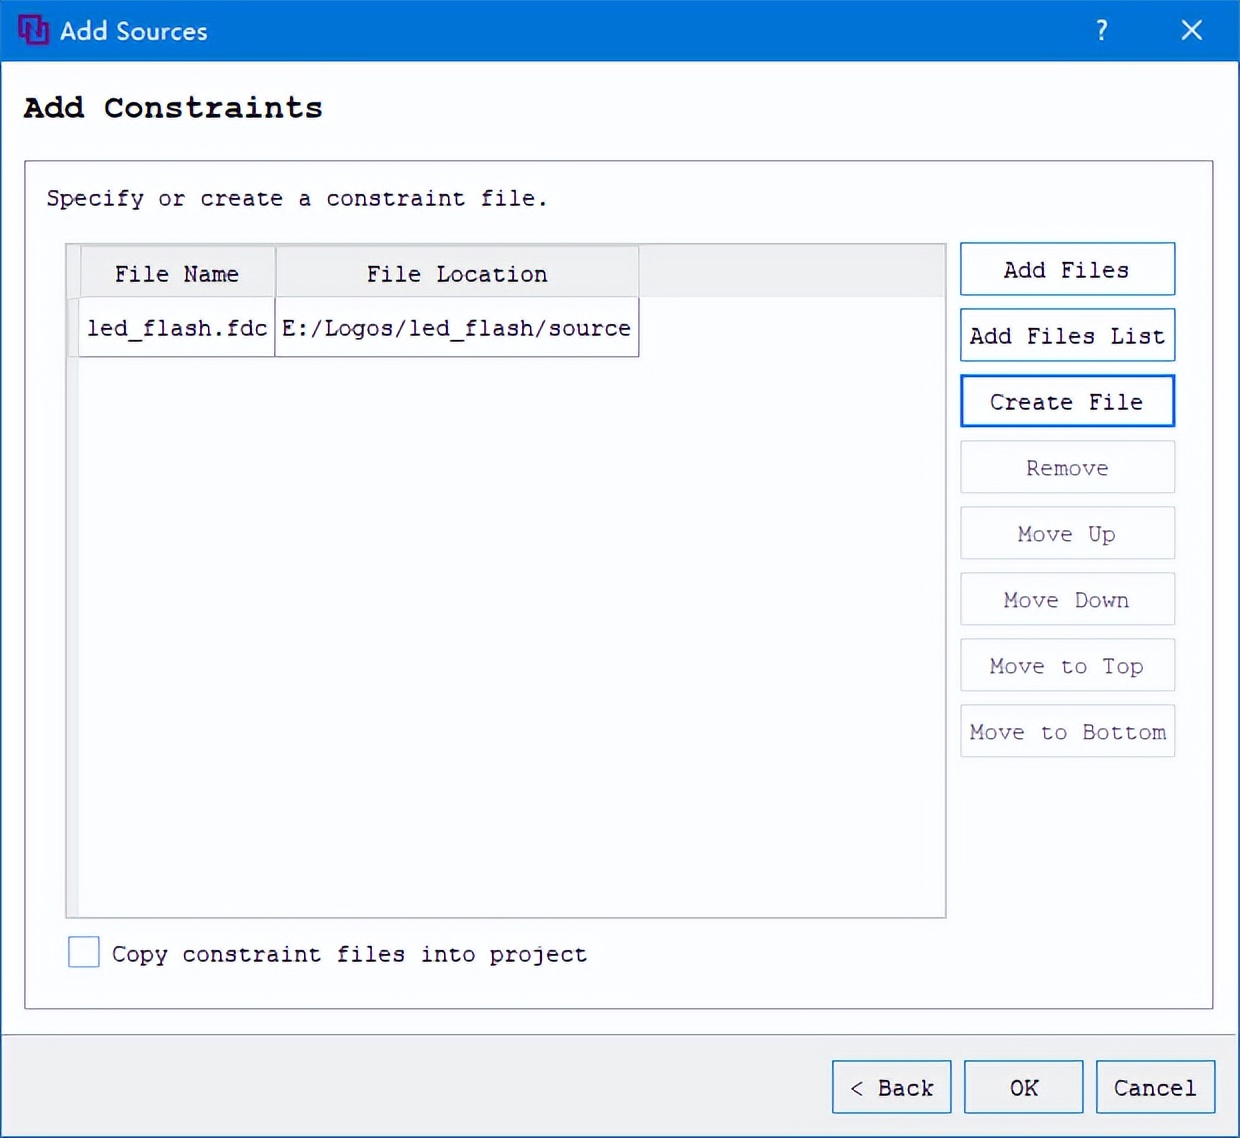This screenshot has width=1240, height=1138.
Task: Go back with the < Back button
Action: click(892, 1087)
